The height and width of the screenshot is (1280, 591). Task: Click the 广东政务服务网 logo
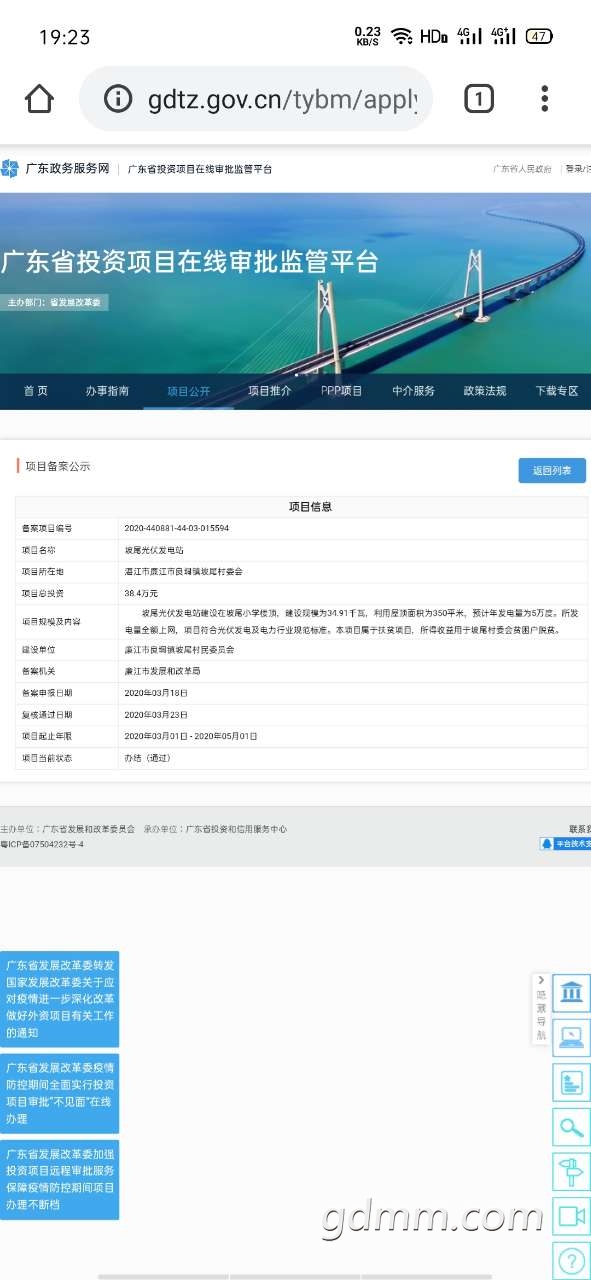(x=55, y=168)
